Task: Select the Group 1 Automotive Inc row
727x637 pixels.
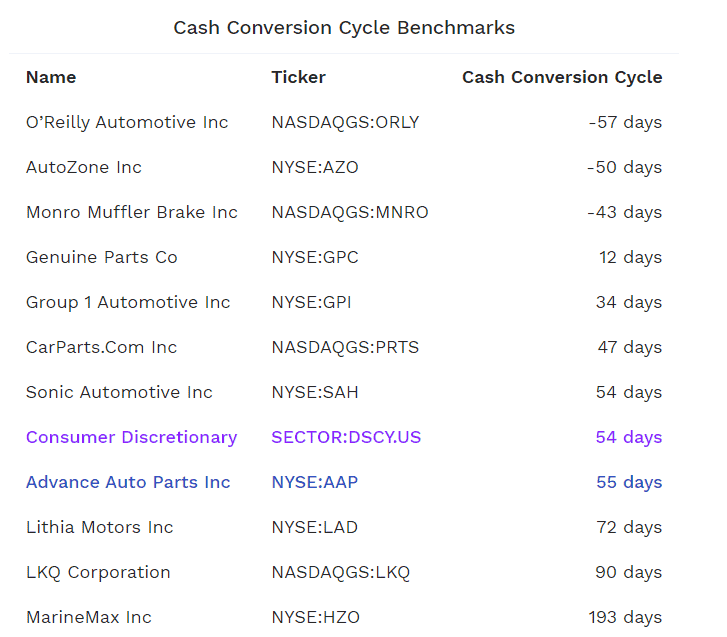Action: click(x=344, y=302)
